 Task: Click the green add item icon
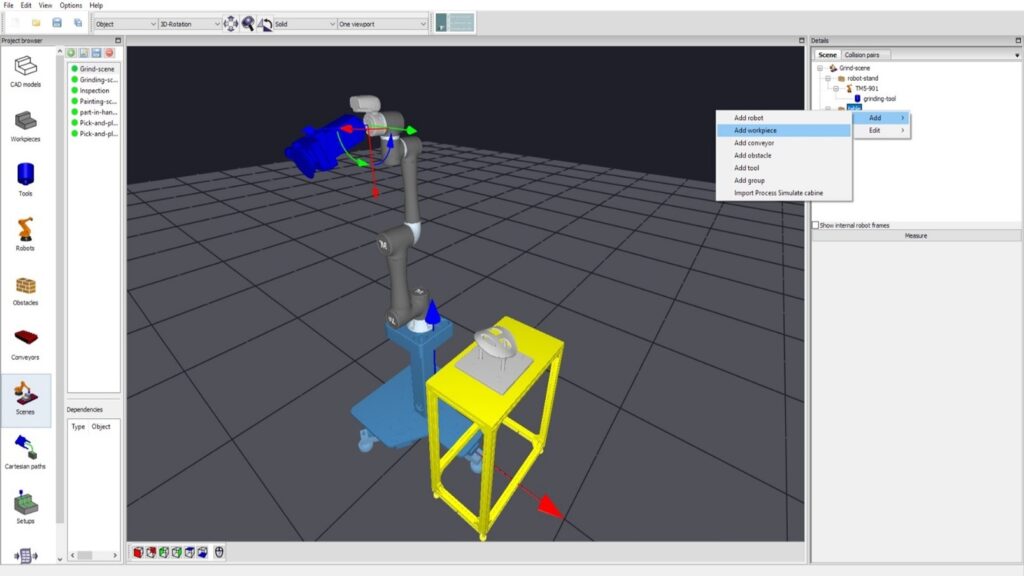coord(72,52)
